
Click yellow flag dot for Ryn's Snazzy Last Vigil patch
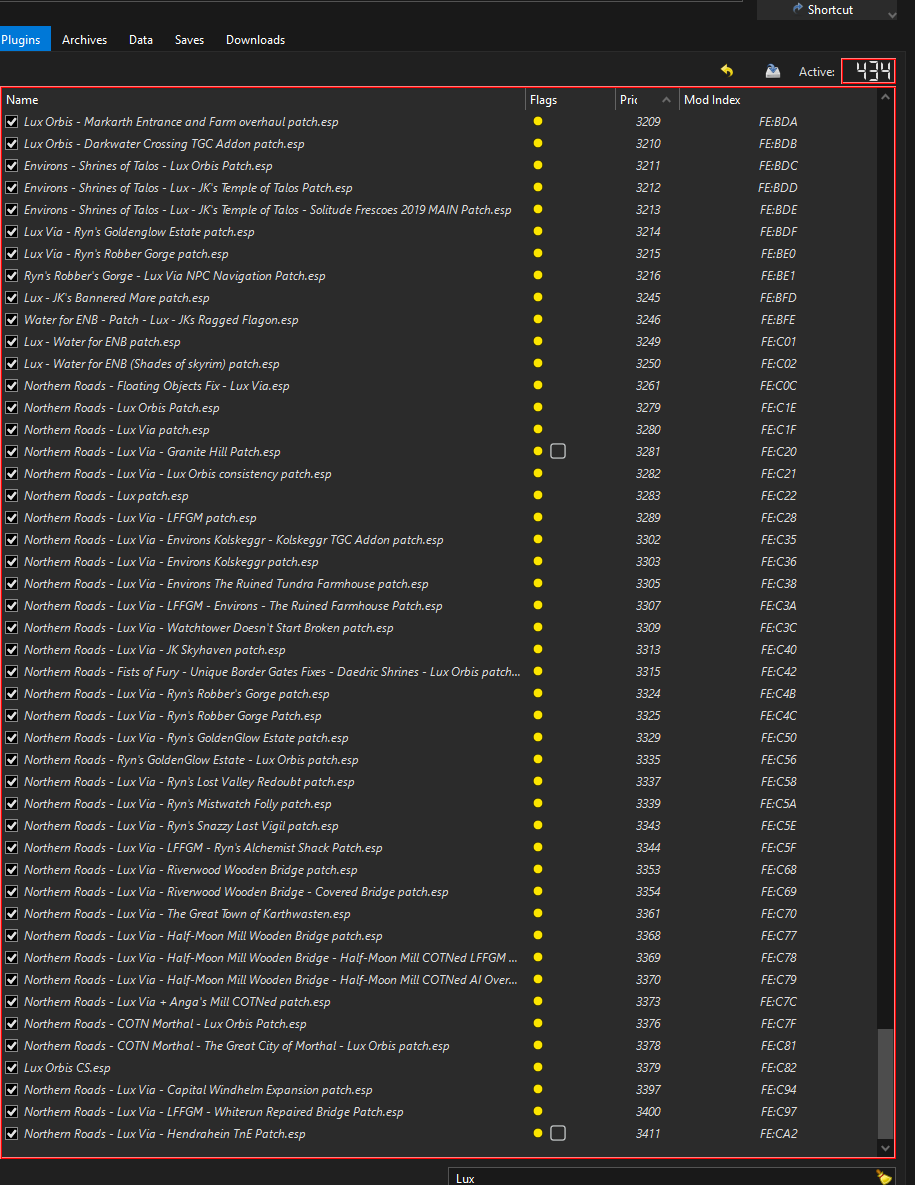pos(538,825)
